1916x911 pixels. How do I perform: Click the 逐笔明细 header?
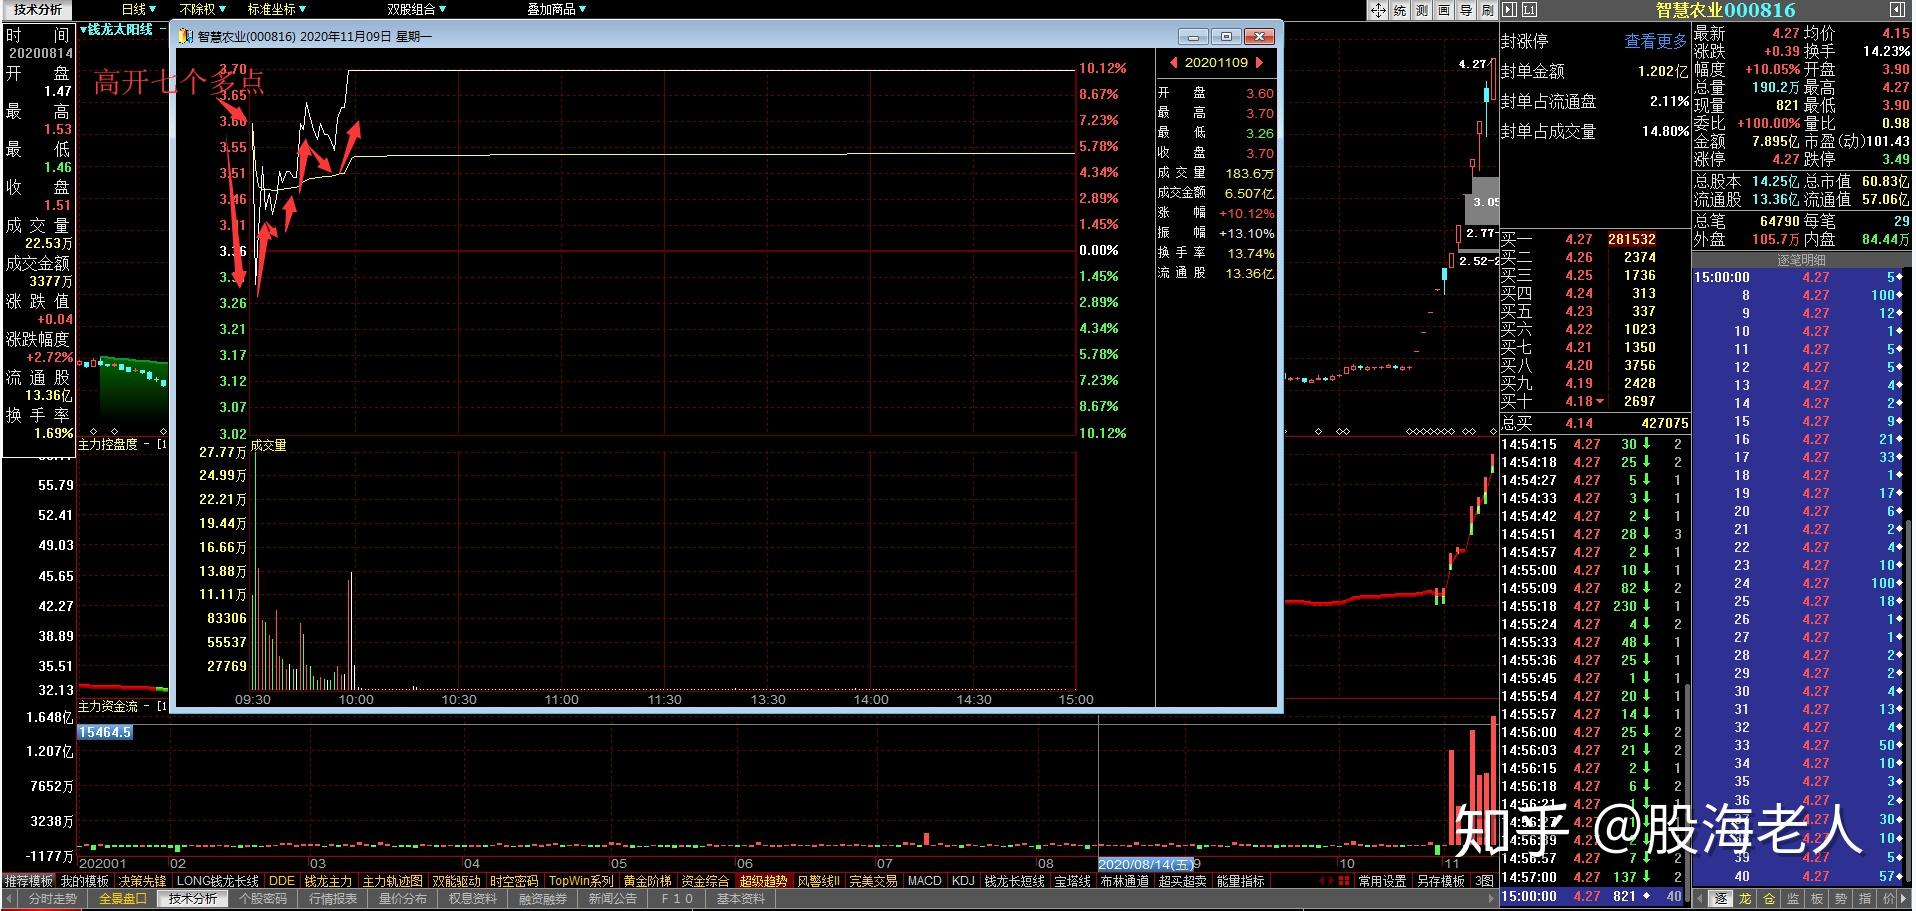coord(1802,260)
